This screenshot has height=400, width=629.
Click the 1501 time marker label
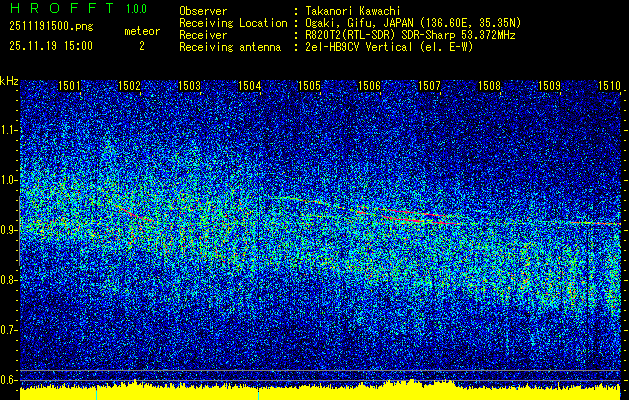[69, 85]
